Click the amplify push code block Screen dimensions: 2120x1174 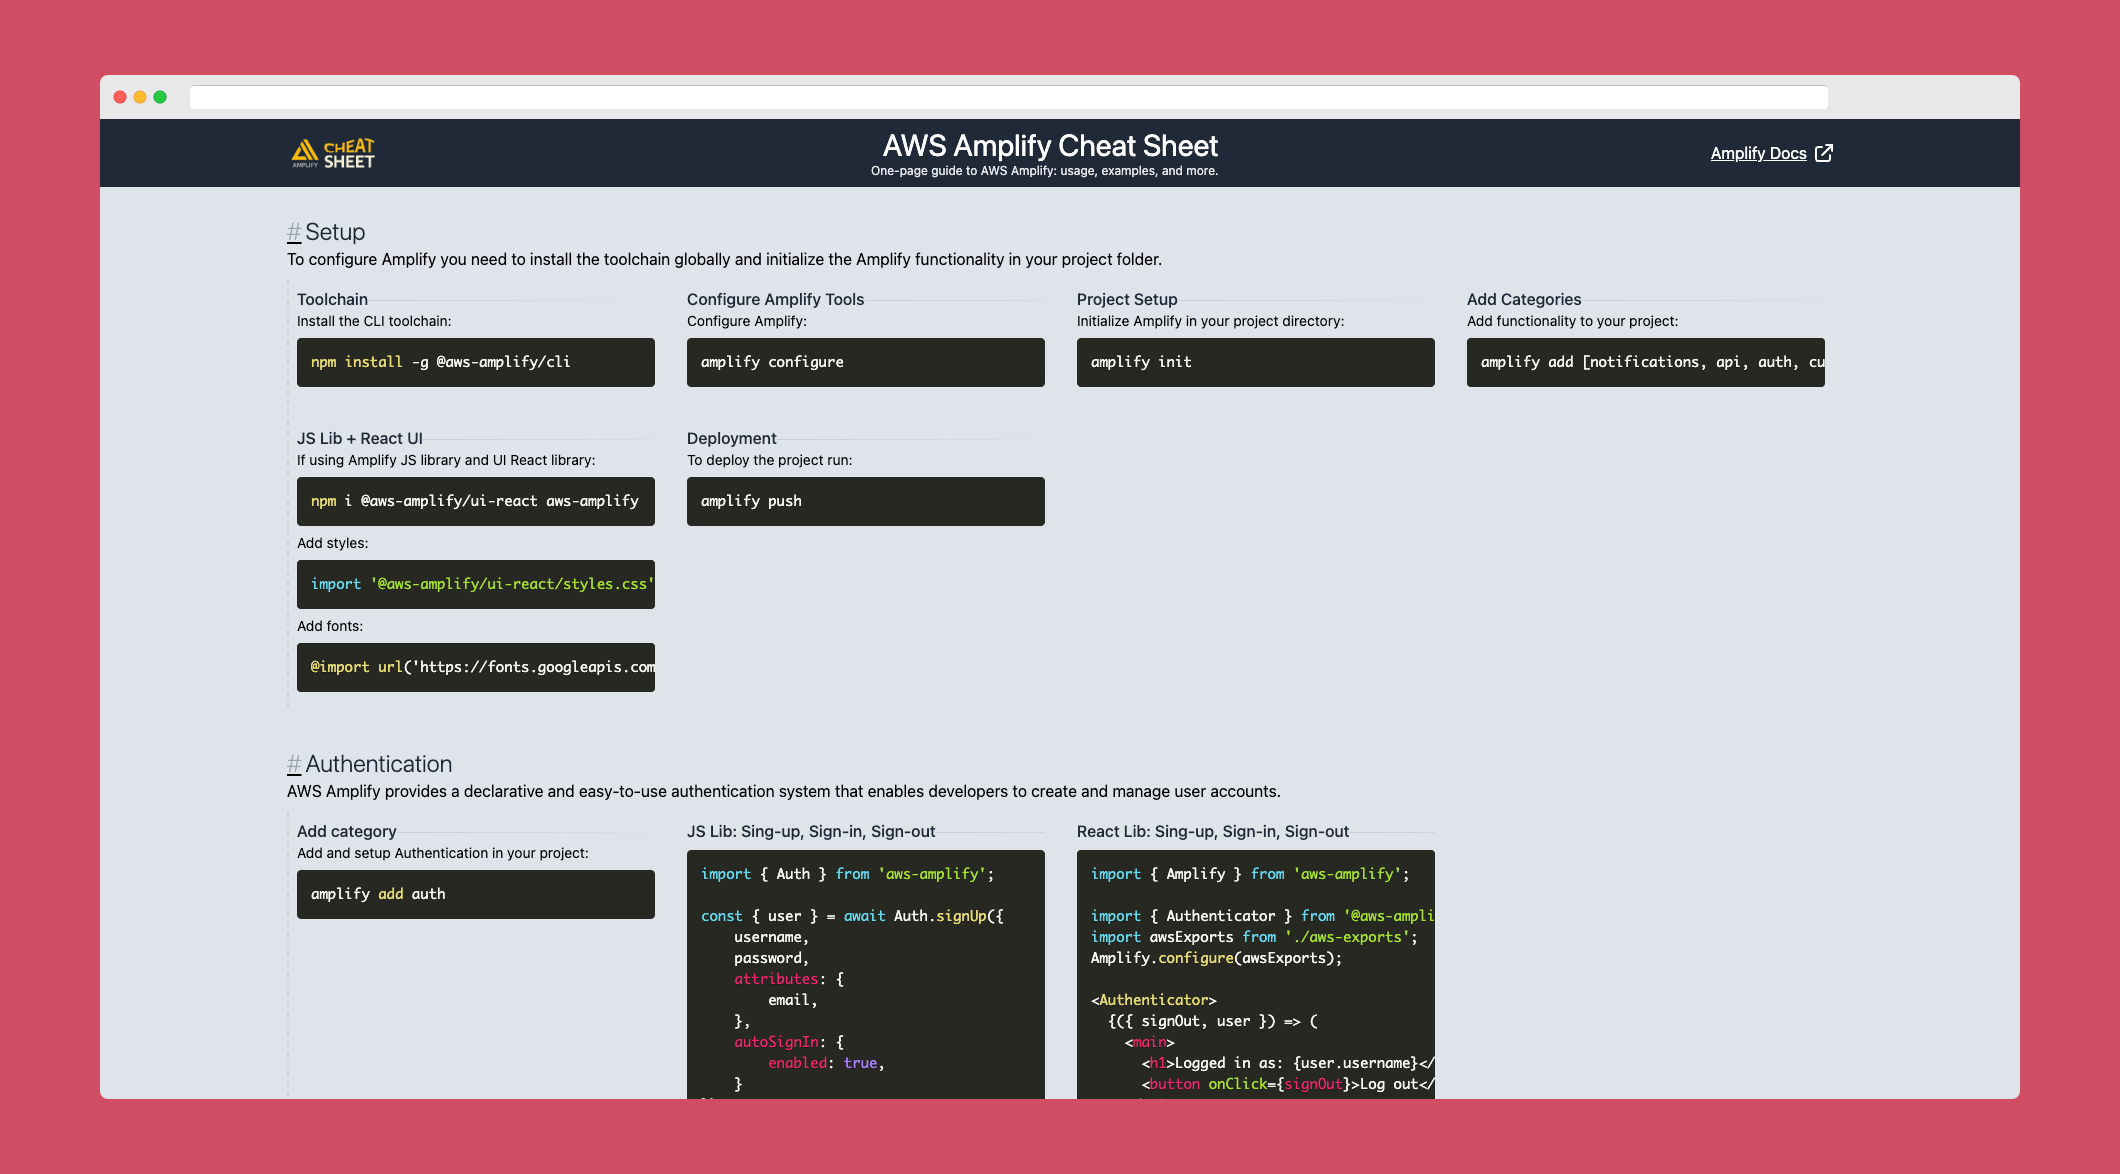[866, 501]
